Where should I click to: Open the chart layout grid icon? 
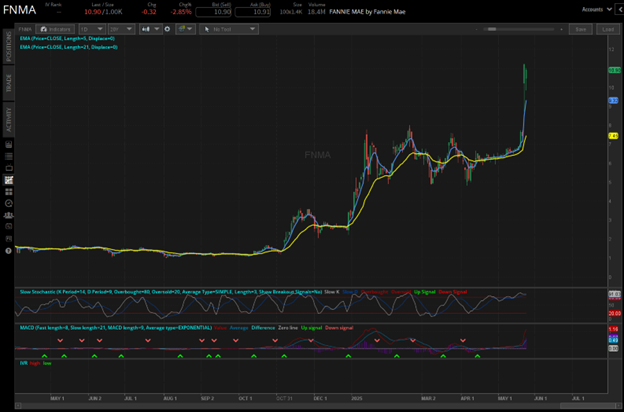pyautogui.click(x=185, y=29)
